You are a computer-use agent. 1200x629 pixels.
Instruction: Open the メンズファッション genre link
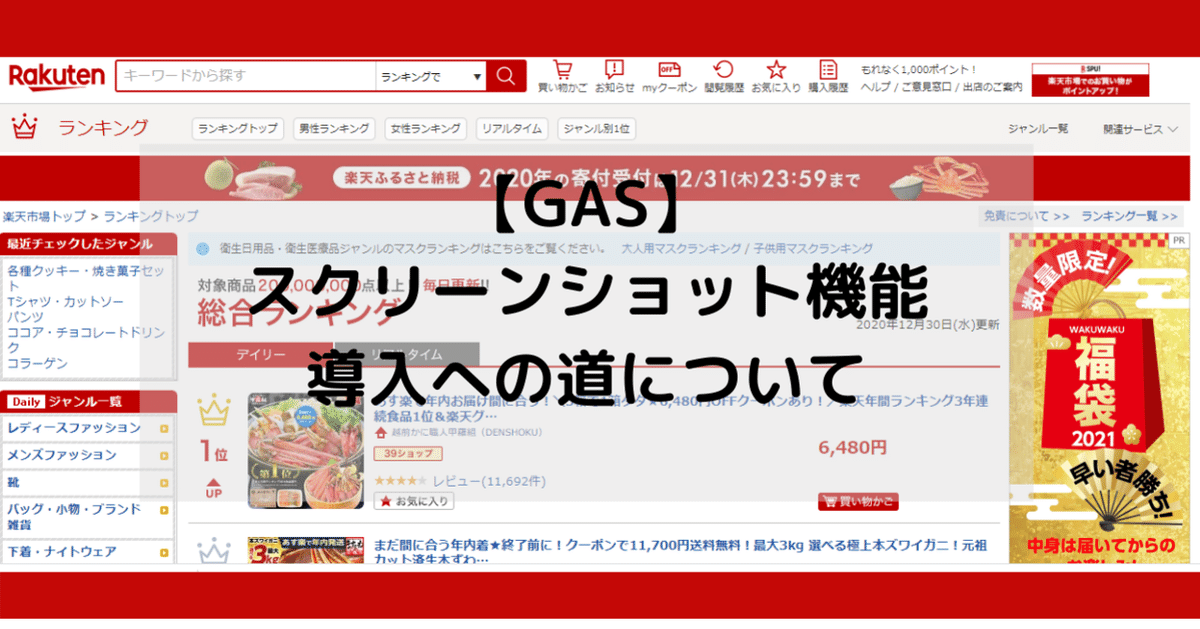pos(62,456)
